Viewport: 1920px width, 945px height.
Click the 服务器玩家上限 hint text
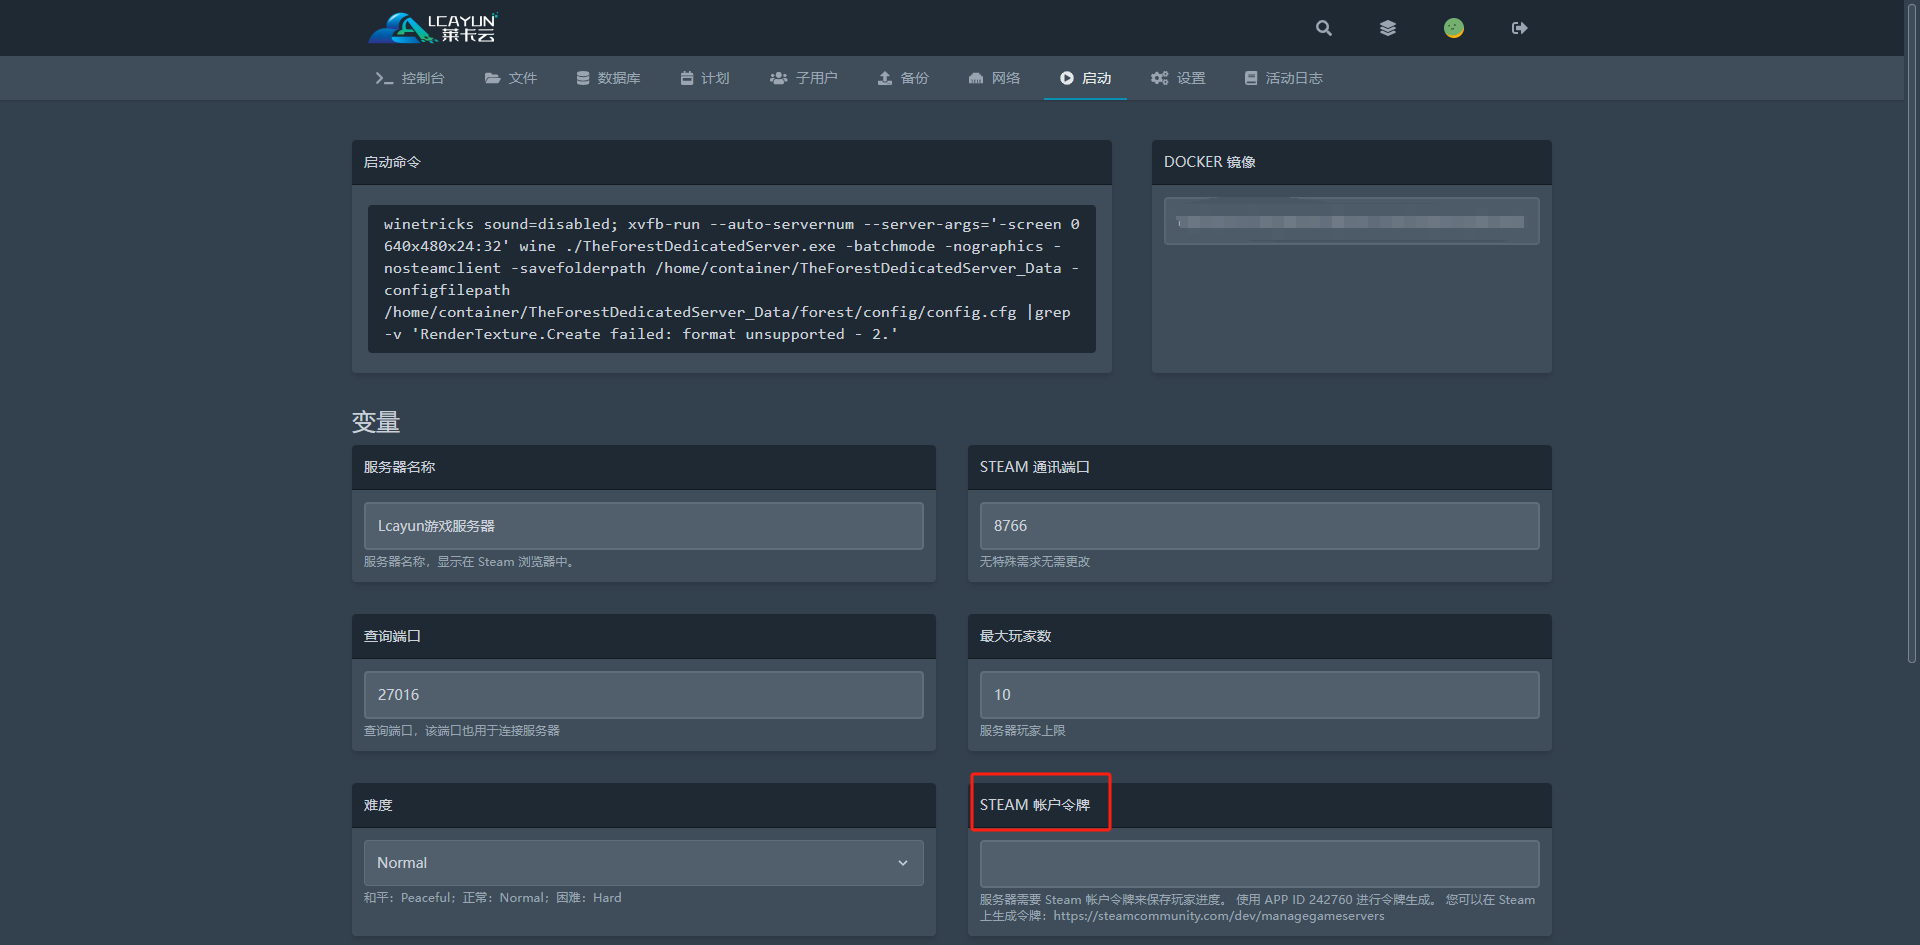point(1023,731)
